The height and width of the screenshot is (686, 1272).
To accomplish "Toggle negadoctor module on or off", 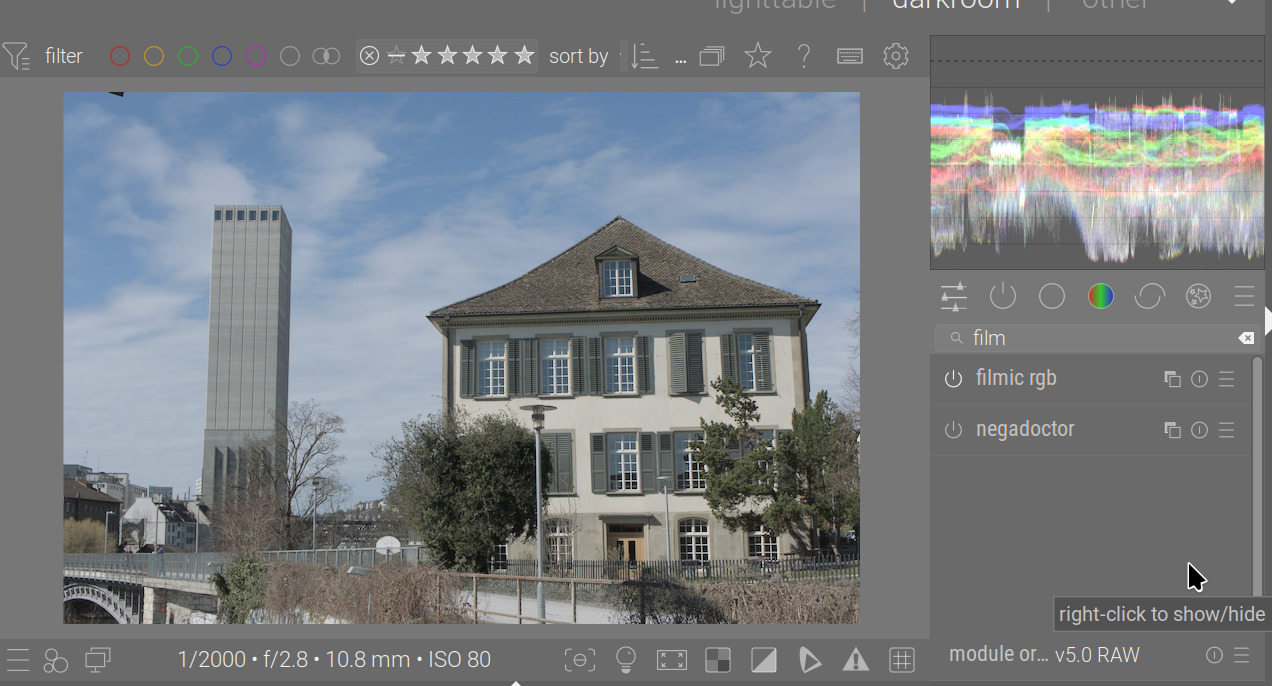I will coord(953,430).
